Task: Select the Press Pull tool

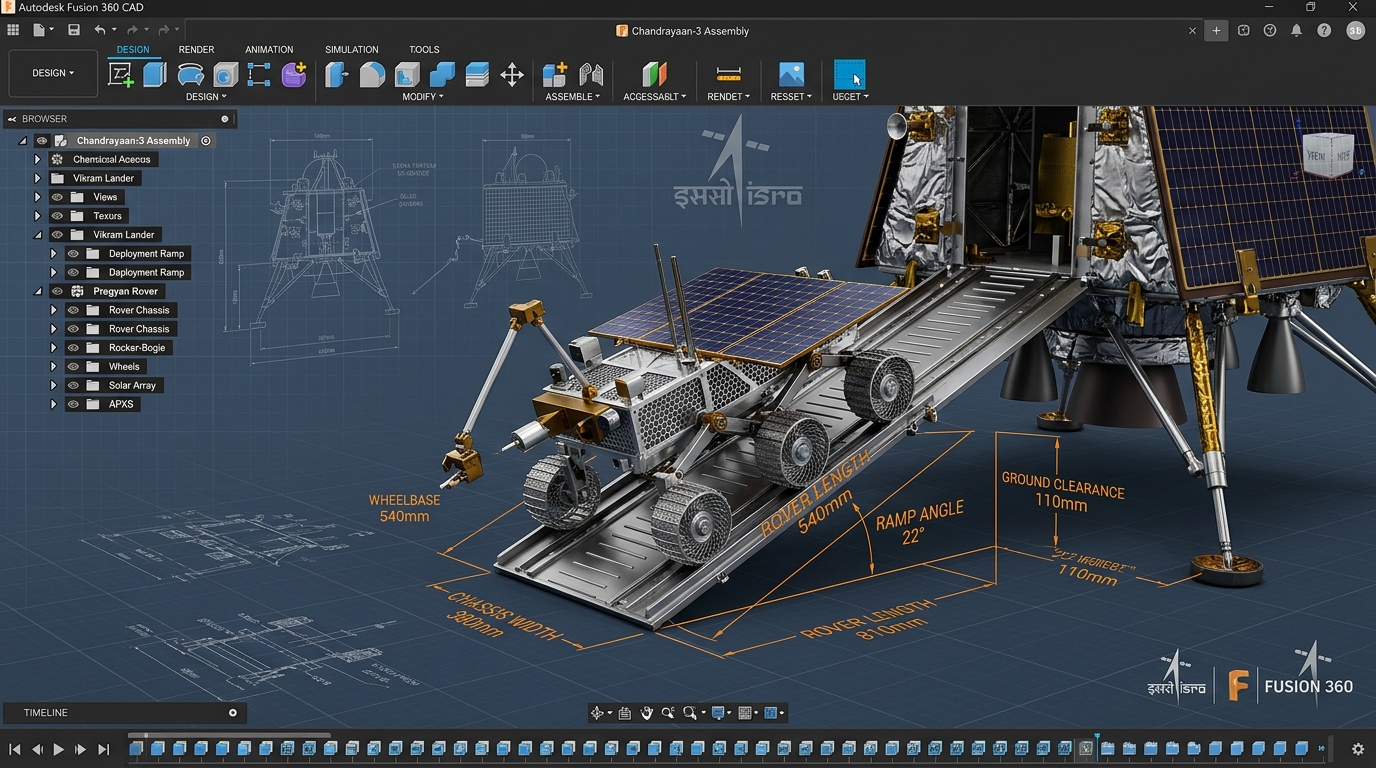Action: (x=337, y=75)
